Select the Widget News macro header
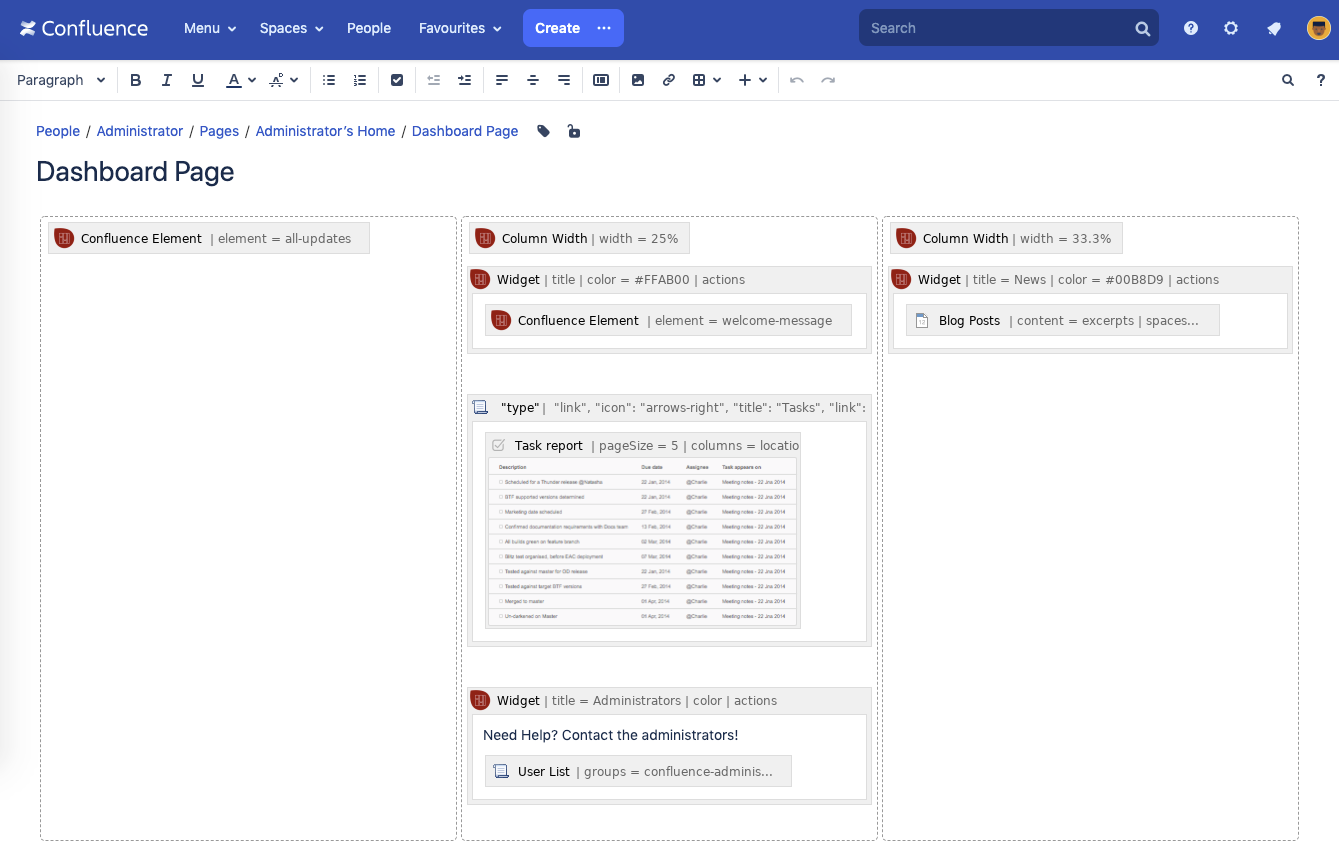The height and width of the screenshot is (867, 1339). [1090, 280]
